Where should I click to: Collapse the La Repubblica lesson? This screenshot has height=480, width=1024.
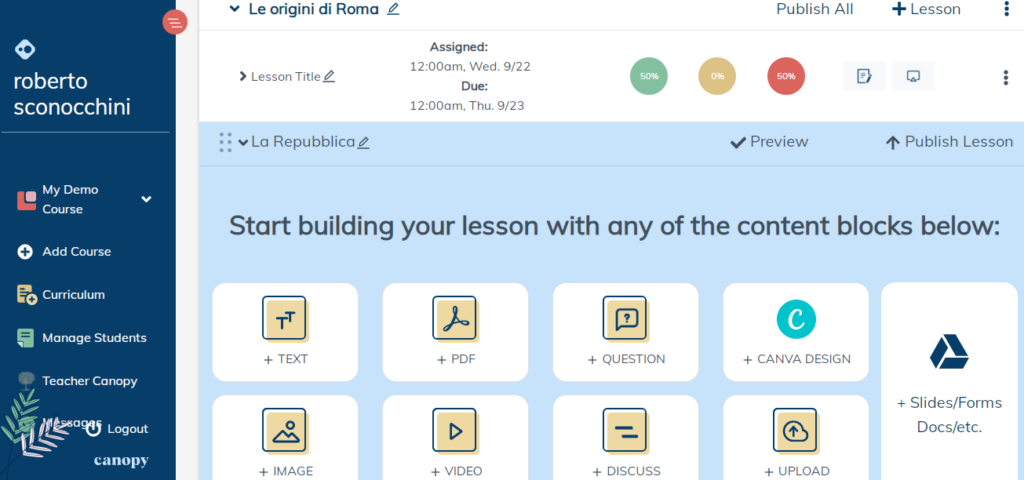[x=243, y=142]
